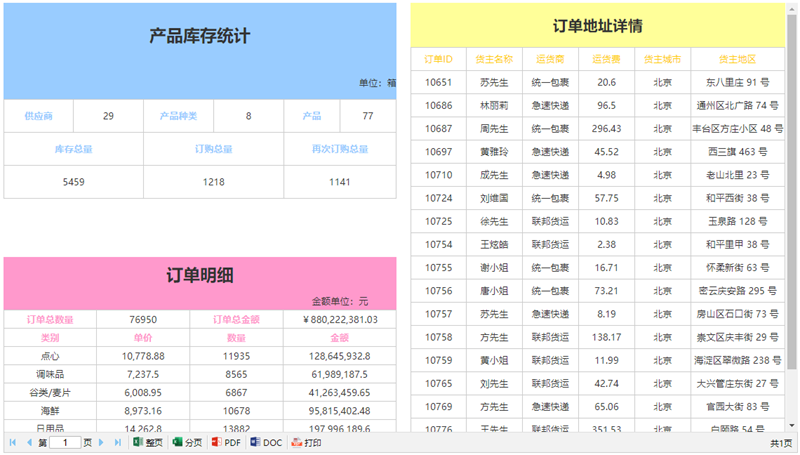Print the report (打印)
Viewport: 800px width, 455px height.
(x=306, y=442)
